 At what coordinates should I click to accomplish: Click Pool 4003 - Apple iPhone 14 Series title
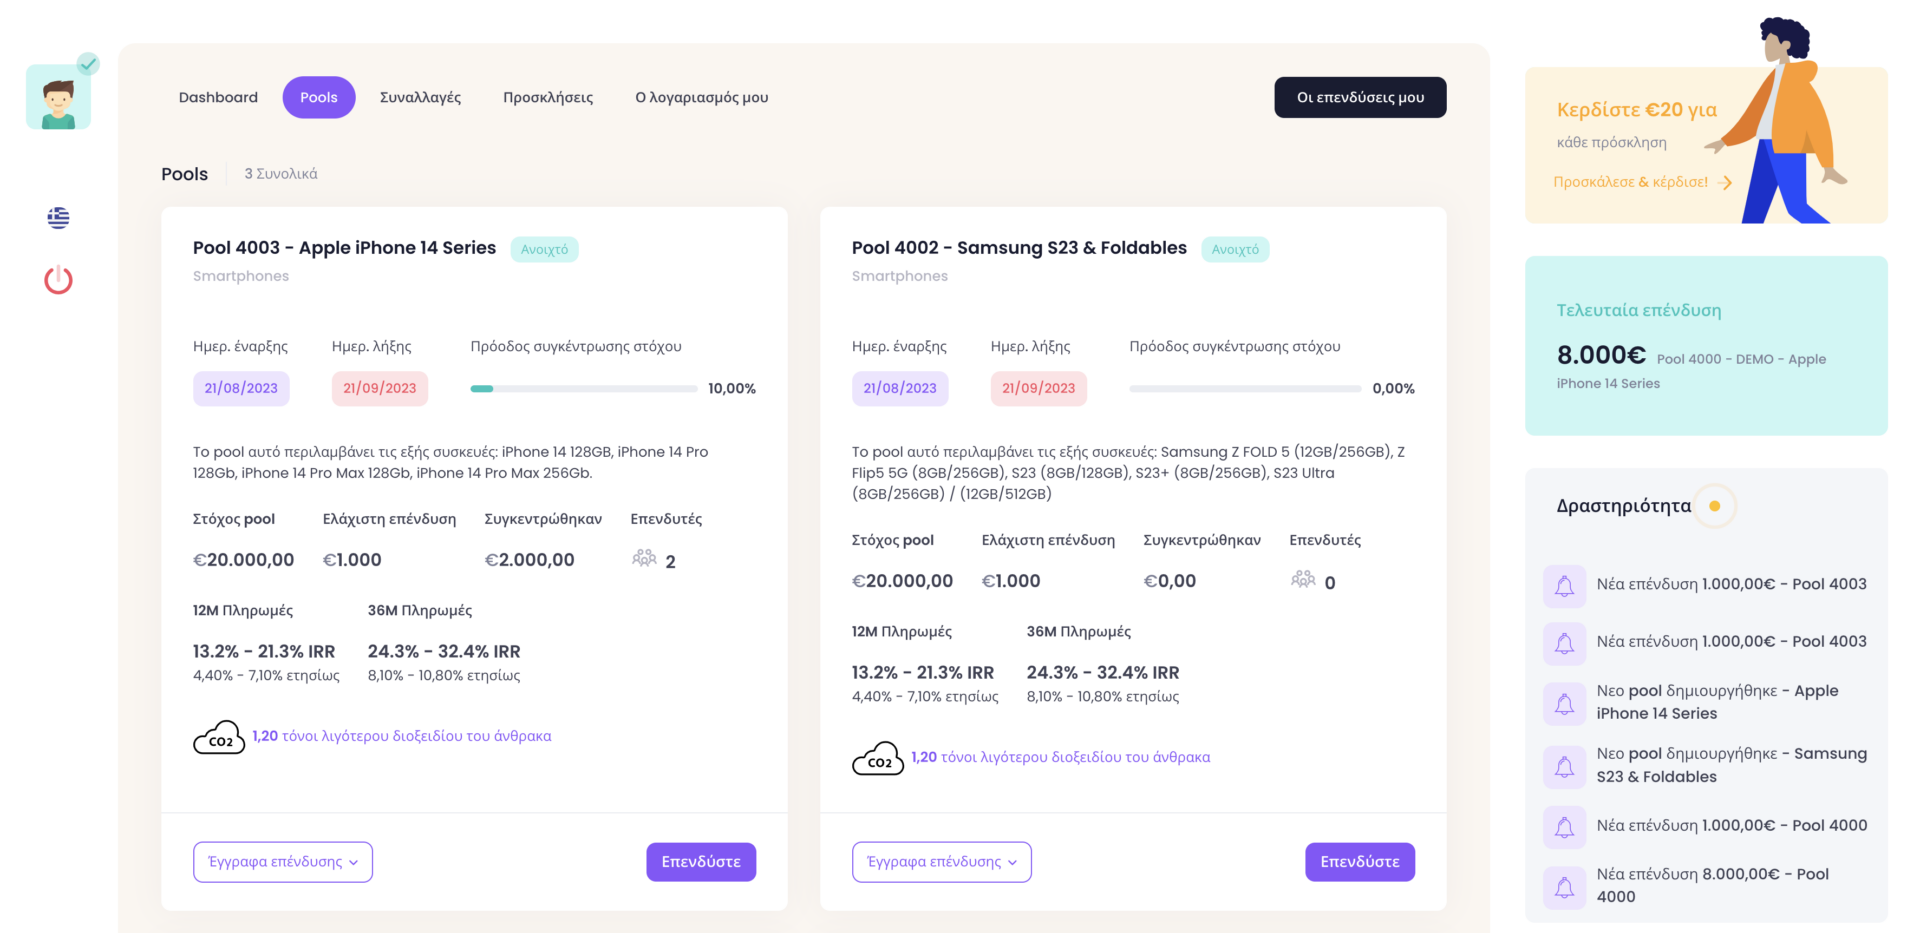point(344,248)
